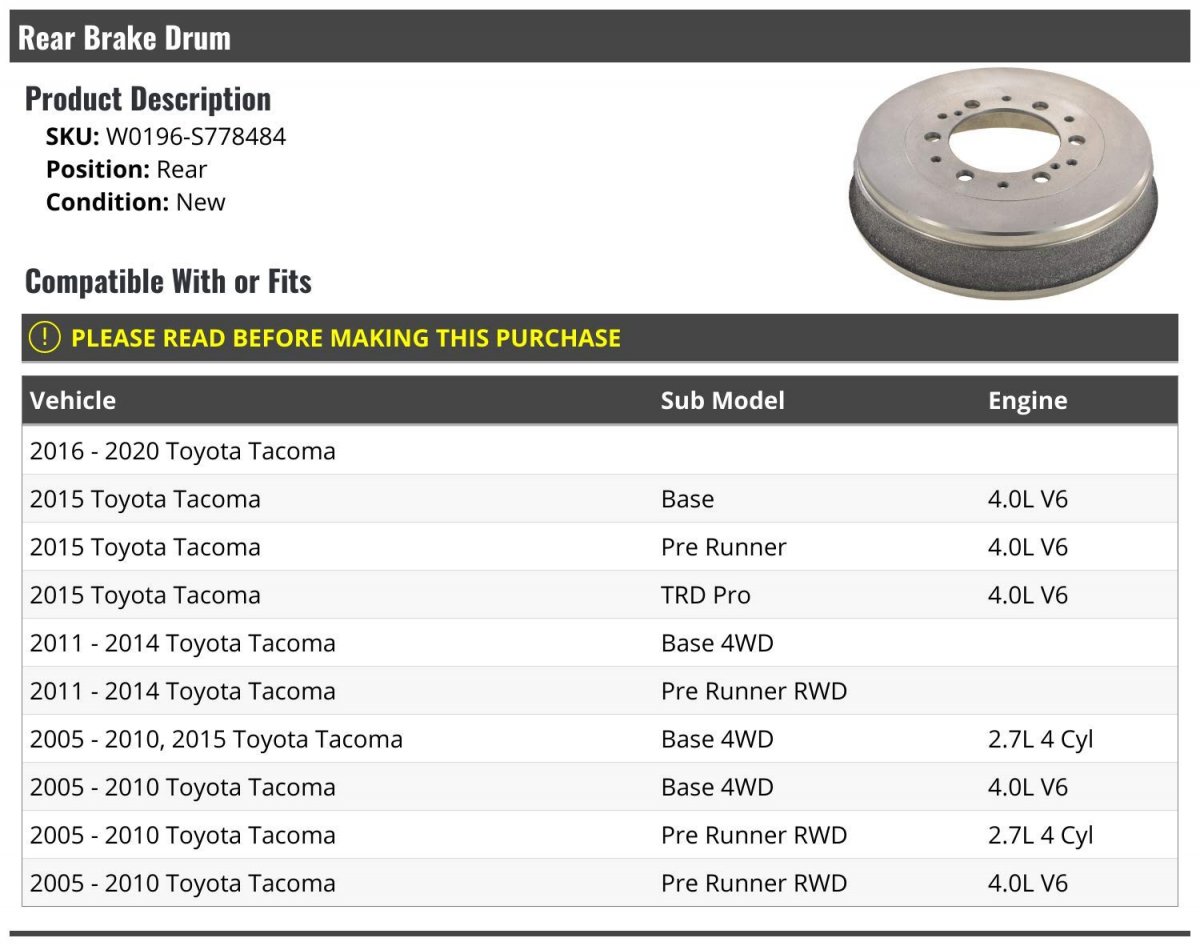Click the warning exclamation icon
This screenshot has width=1200, height=946.
tap(45, 338)
